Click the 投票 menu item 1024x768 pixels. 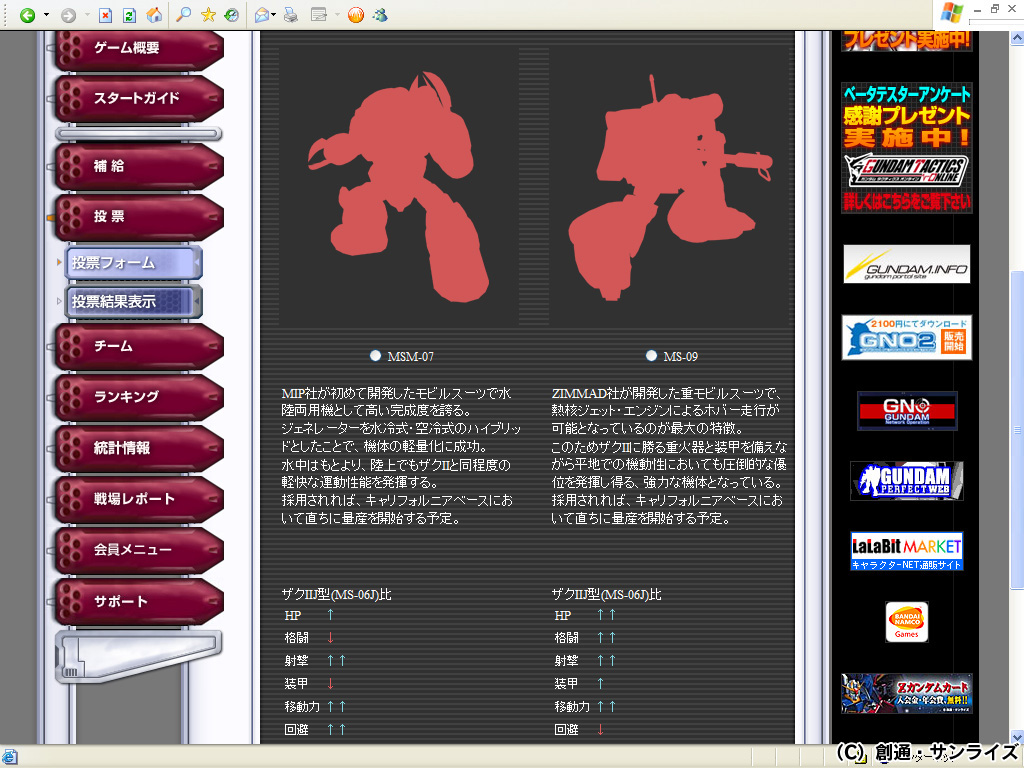point(139,217)
